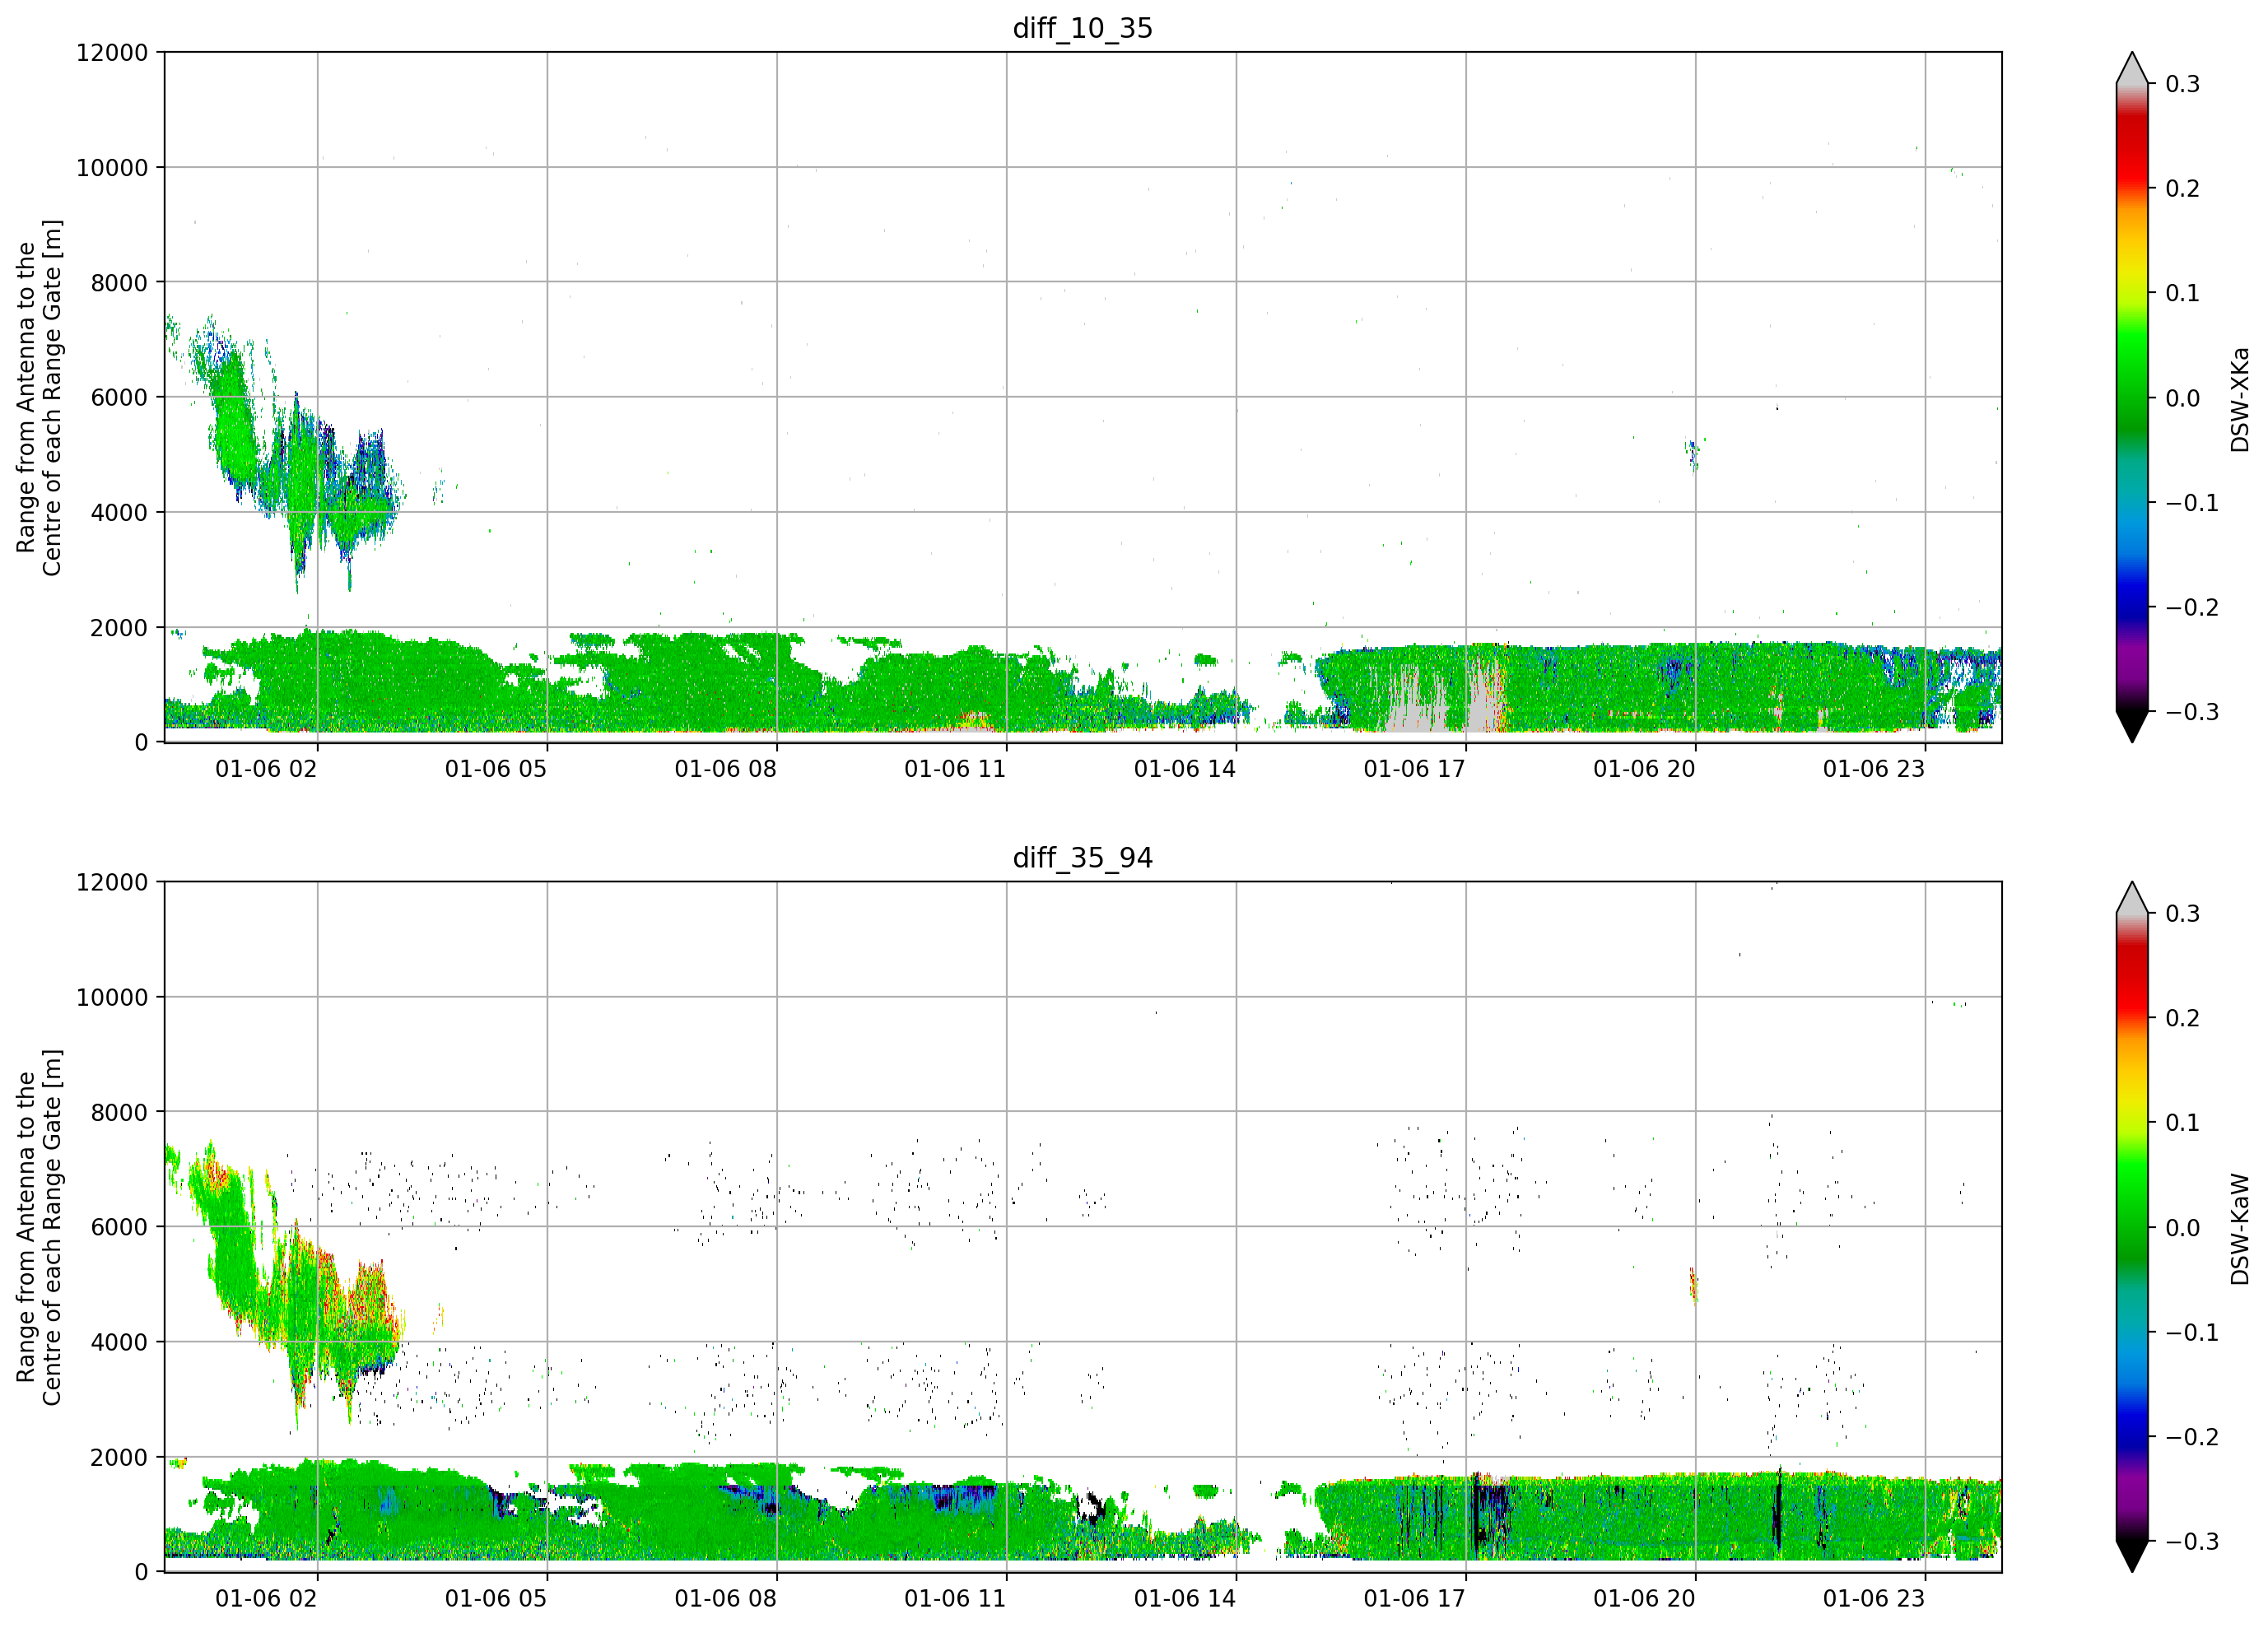Click "01-06 20" tick under the diff_35_94 plot
Image resolution: width=2268 pixels, height=1628 pixels.
[x=1645, y=1599]
